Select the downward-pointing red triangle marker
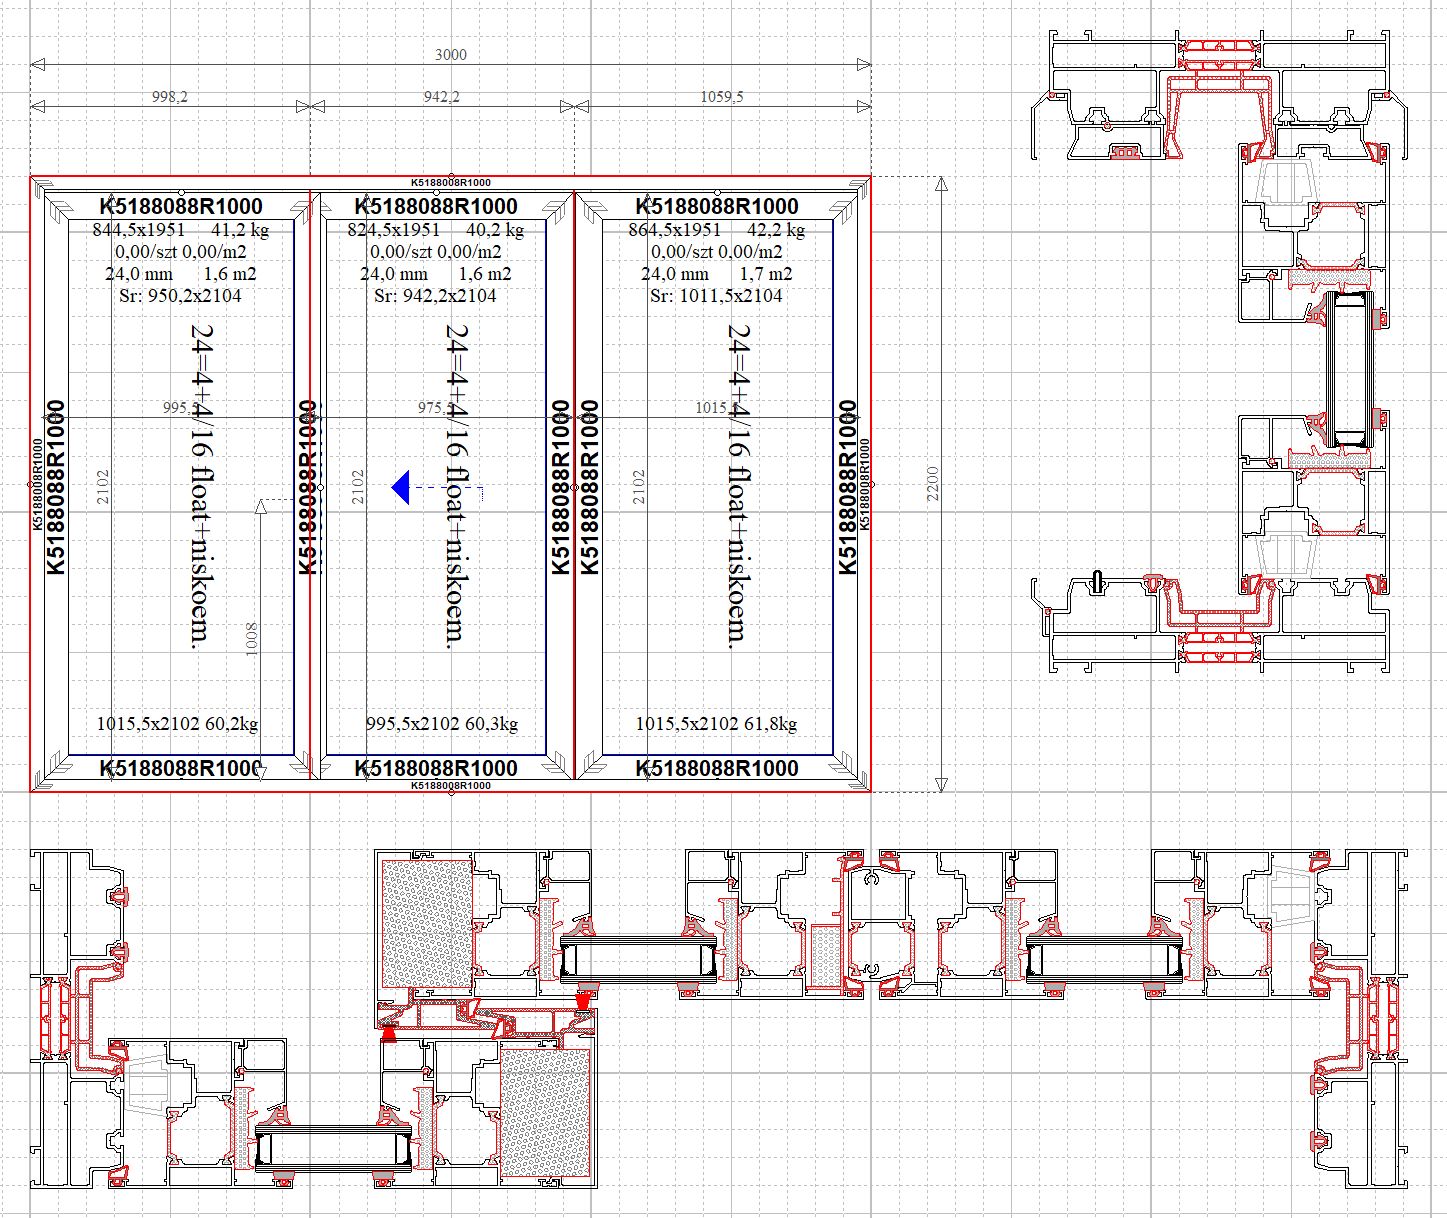This screenshot has height=1218, width=1447. pyautogui.click(x=583, y=999)
